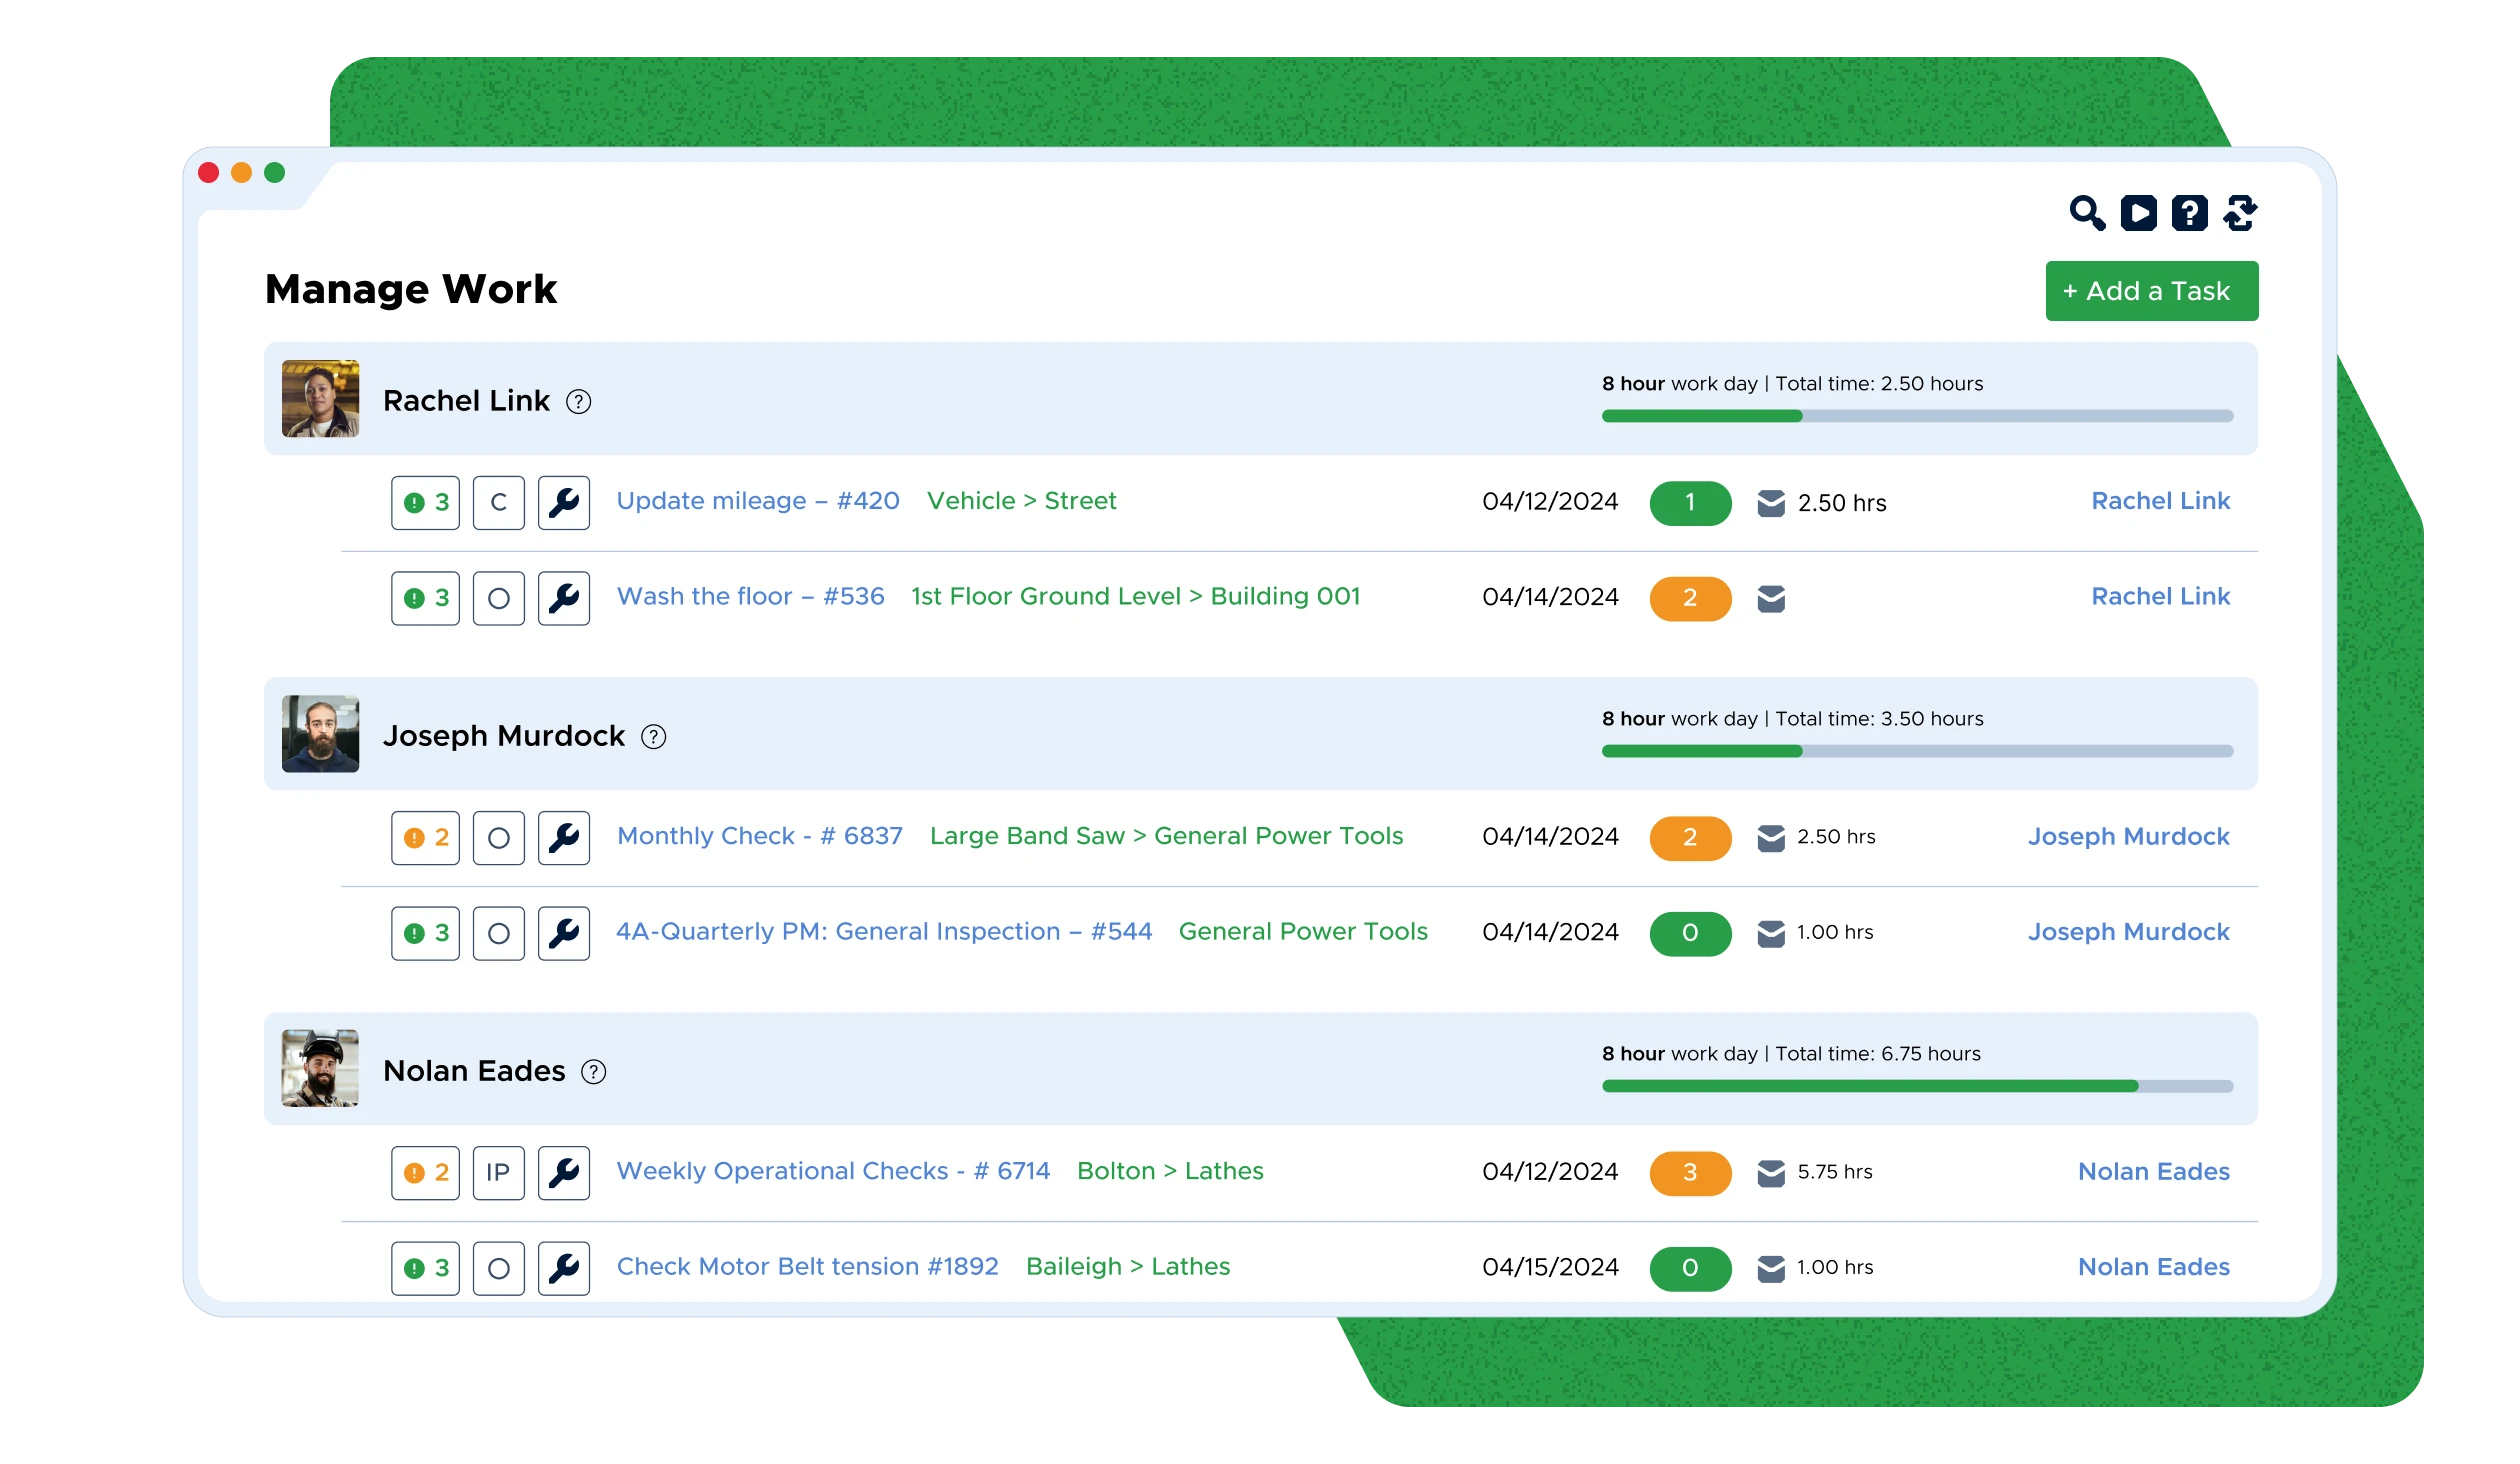Image resolution: width=2520 pixels, height=1464 pixels.
Task: Click the video tutorials icon
Action: pos(2139,212)
